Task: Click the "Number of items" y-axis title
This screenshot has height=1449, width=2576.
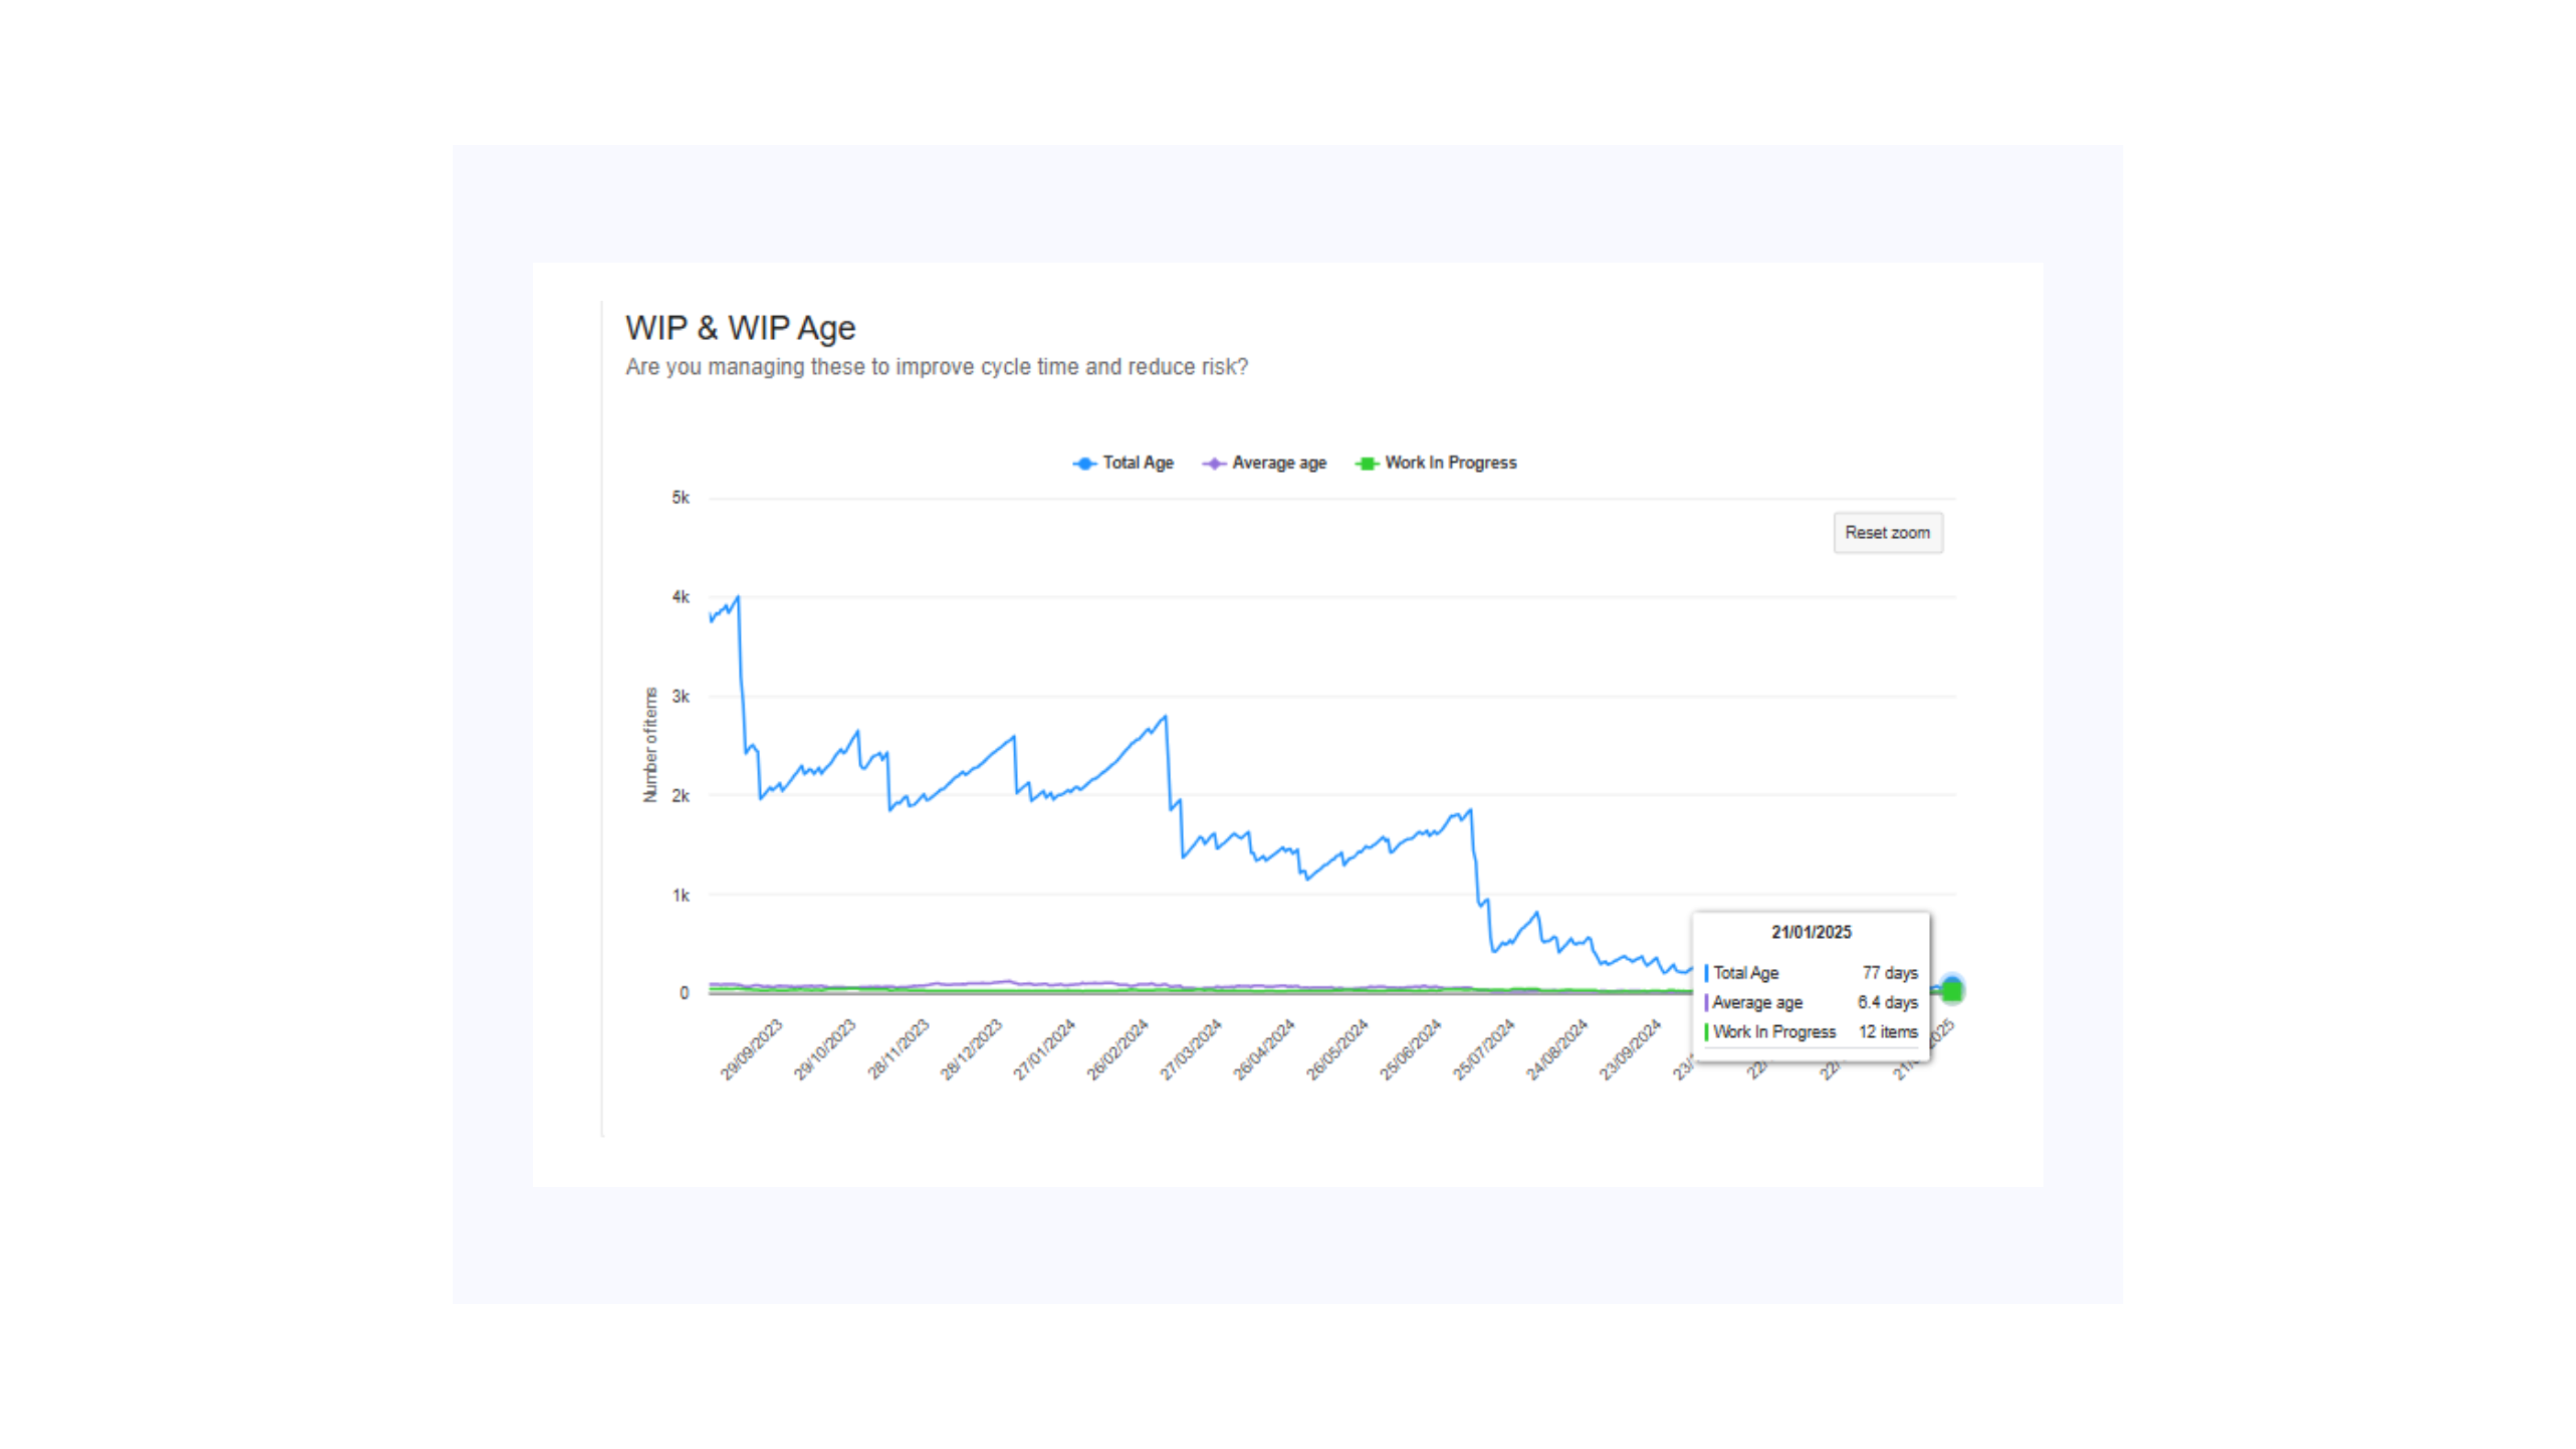Action: (x=650, y=744)
